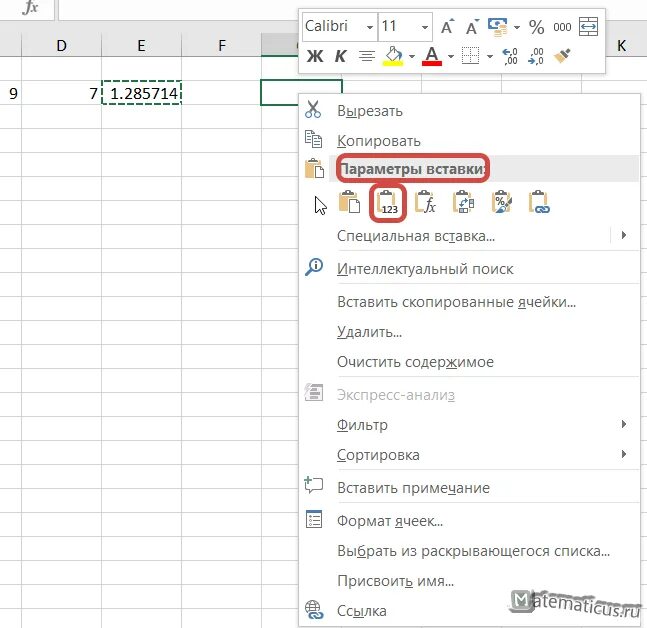Click cell containing value 9
The width and height of the screenshot is (647, 628).
pyautogui.click(x=11, y=93)
